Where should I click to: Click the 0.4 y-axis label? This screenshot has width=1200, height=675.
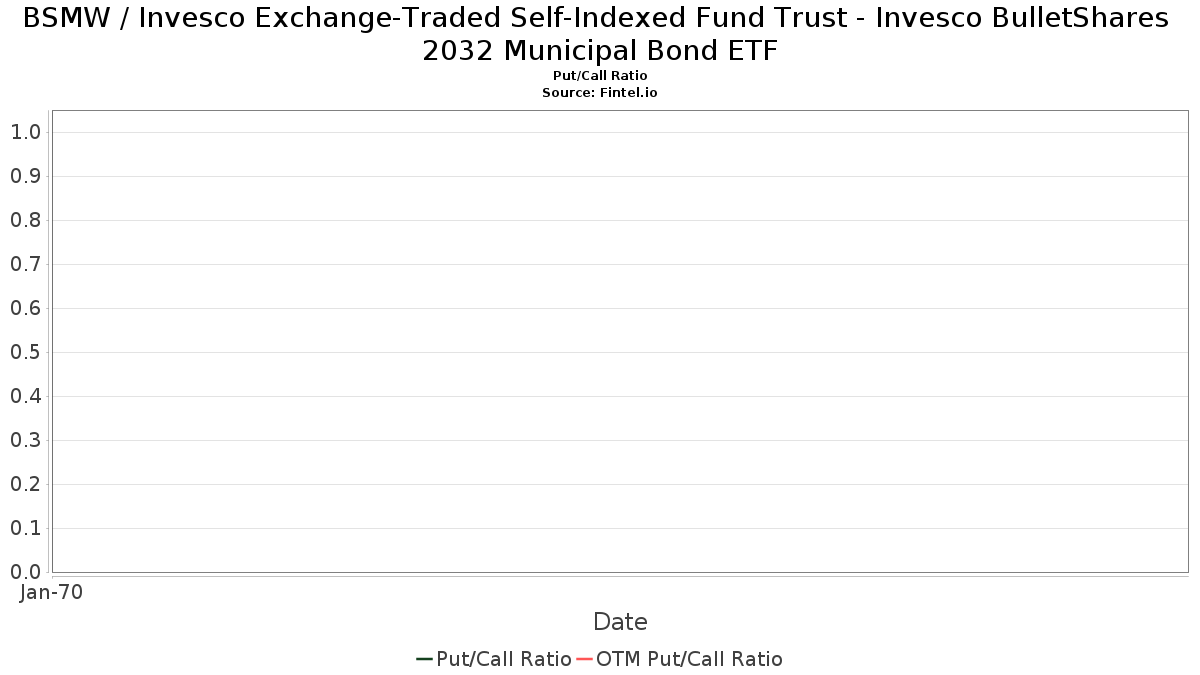pyautogui.click(x=25, y=396)
